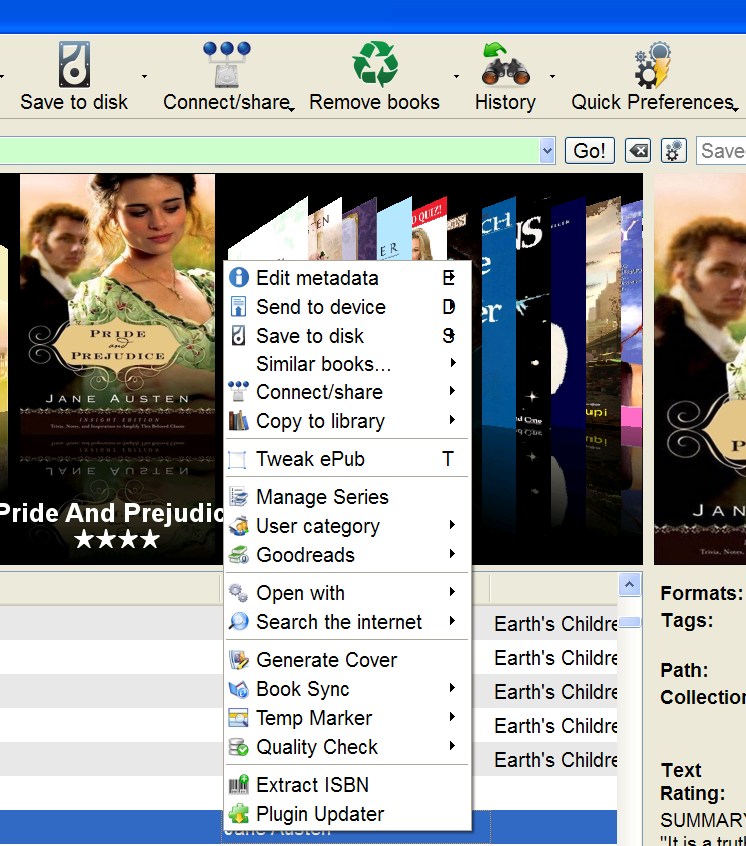Open advanced search gear icon beside Go!
746x846 pixels.
(x=674, y=151)
